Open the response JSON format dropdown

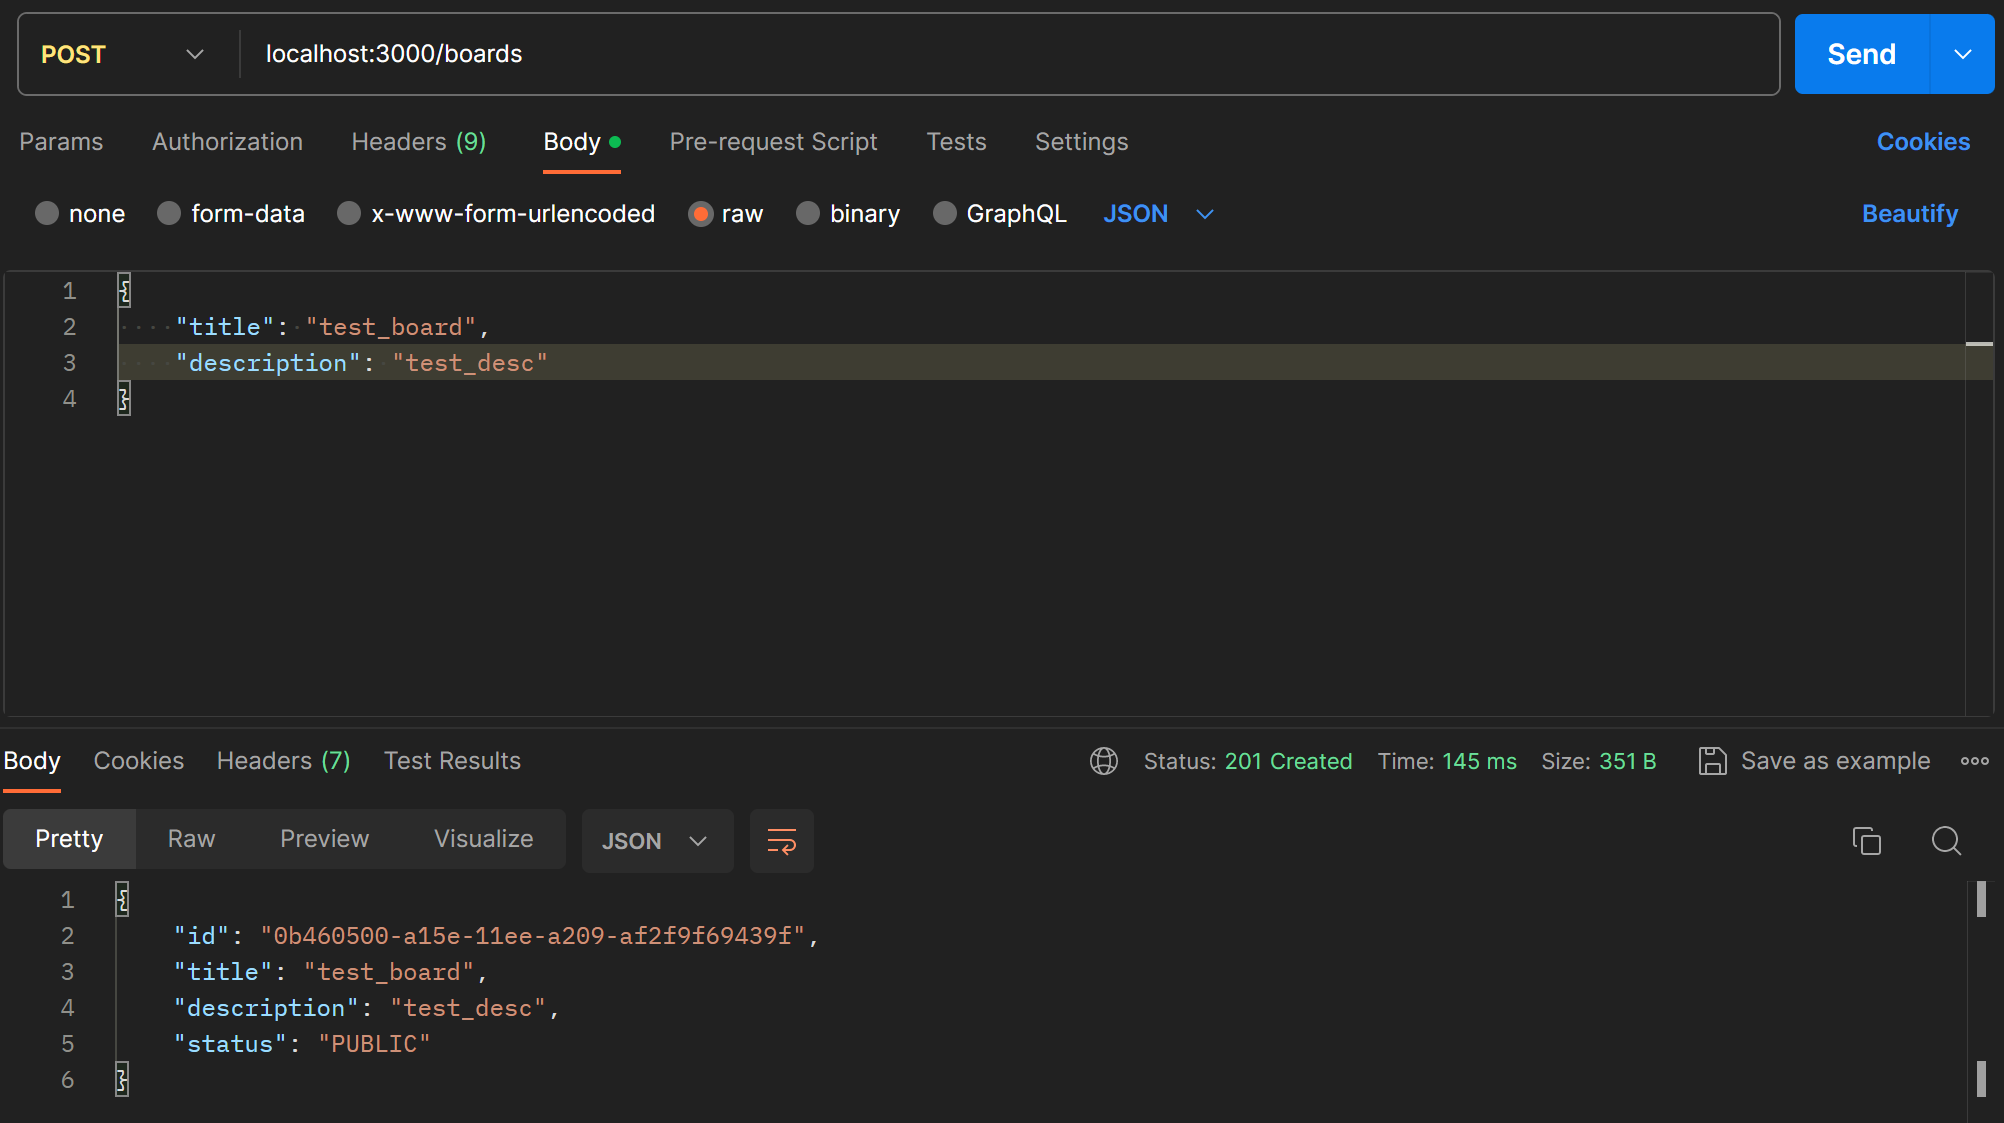click(656, 841)
